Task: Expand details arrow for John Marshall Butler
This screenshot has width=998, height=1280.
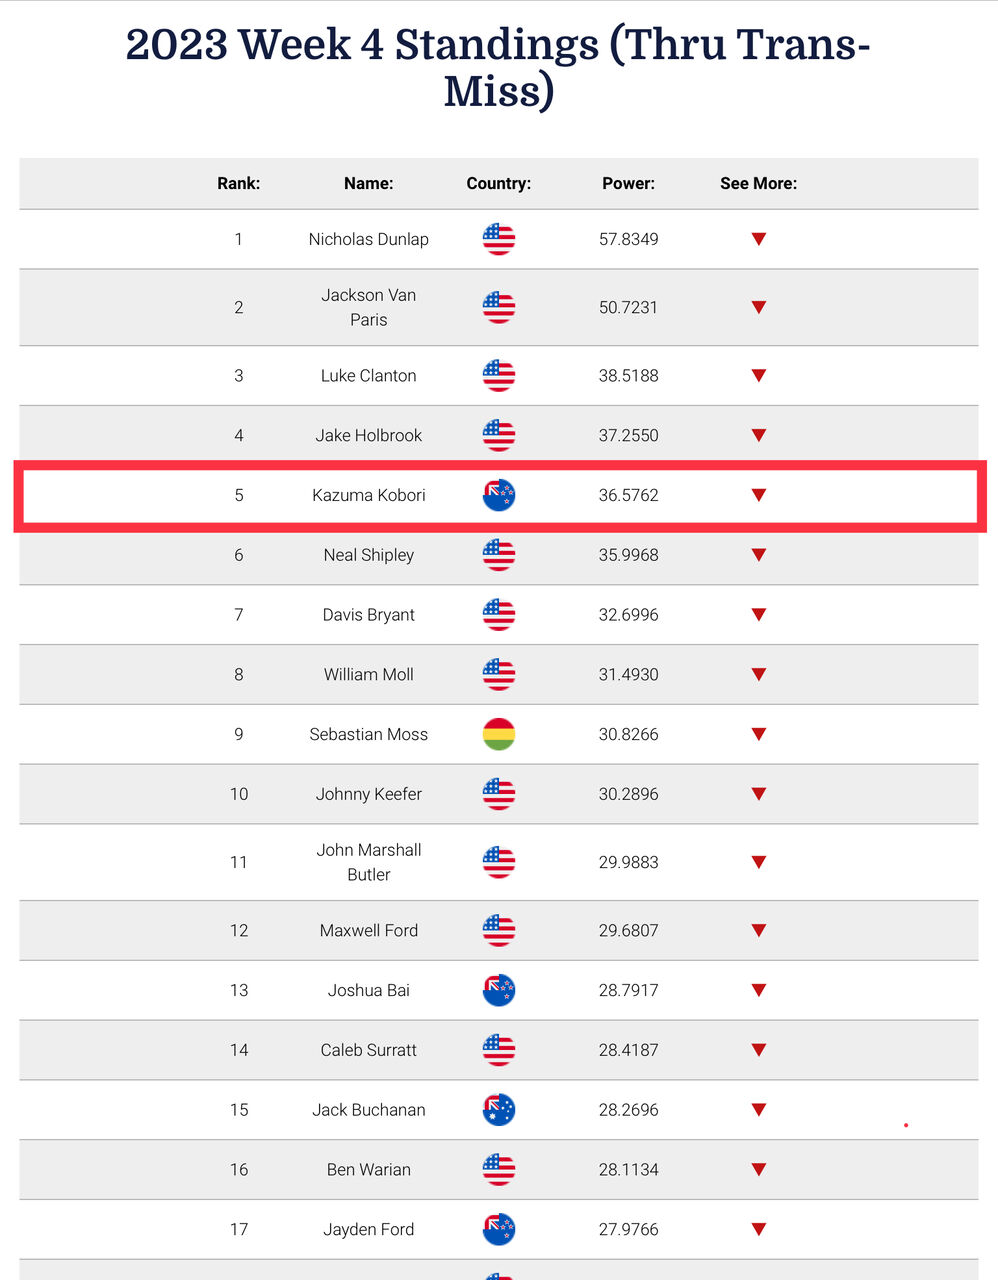Action: coord(759,862)
